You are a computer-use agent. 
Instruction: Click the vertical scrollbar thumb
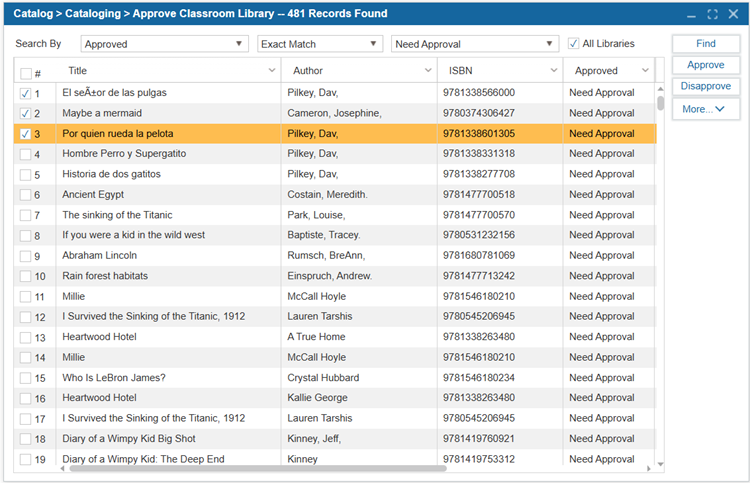(x=661, y=103)
